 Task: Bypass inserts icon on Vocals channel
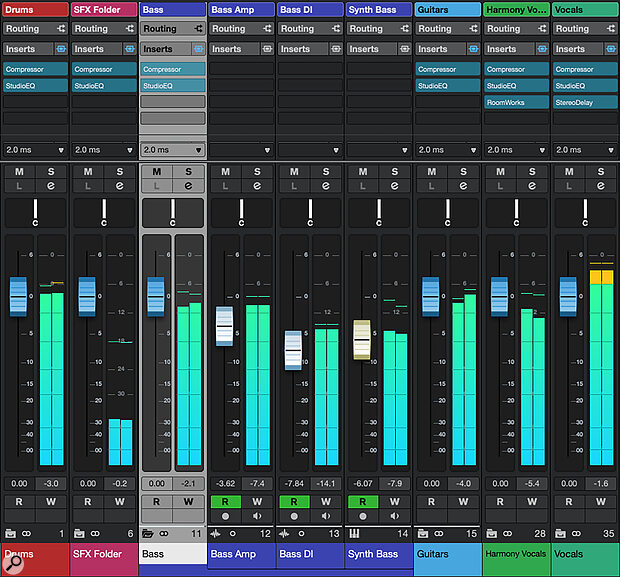(x=611, y=49)
